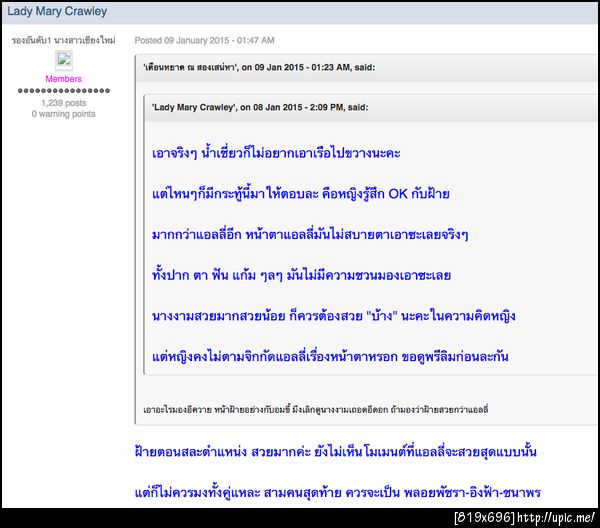The width and height of the screenshot is (600, 528).
Task: Click the reply line beginning 'ฝ้ายตอนสละตำแหน่ง'
Action: click(x=336, y=452)
